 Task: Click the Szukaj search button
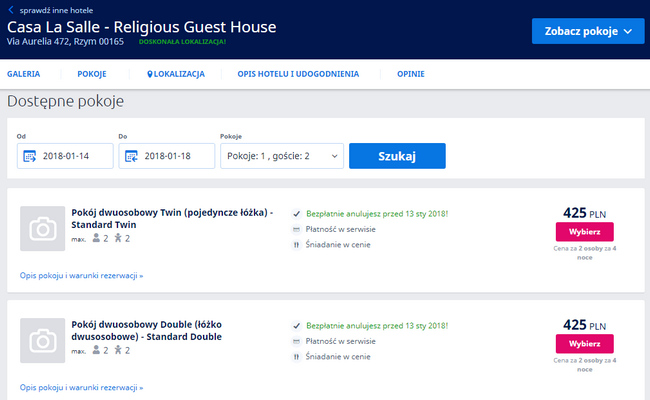coord(397,156)
